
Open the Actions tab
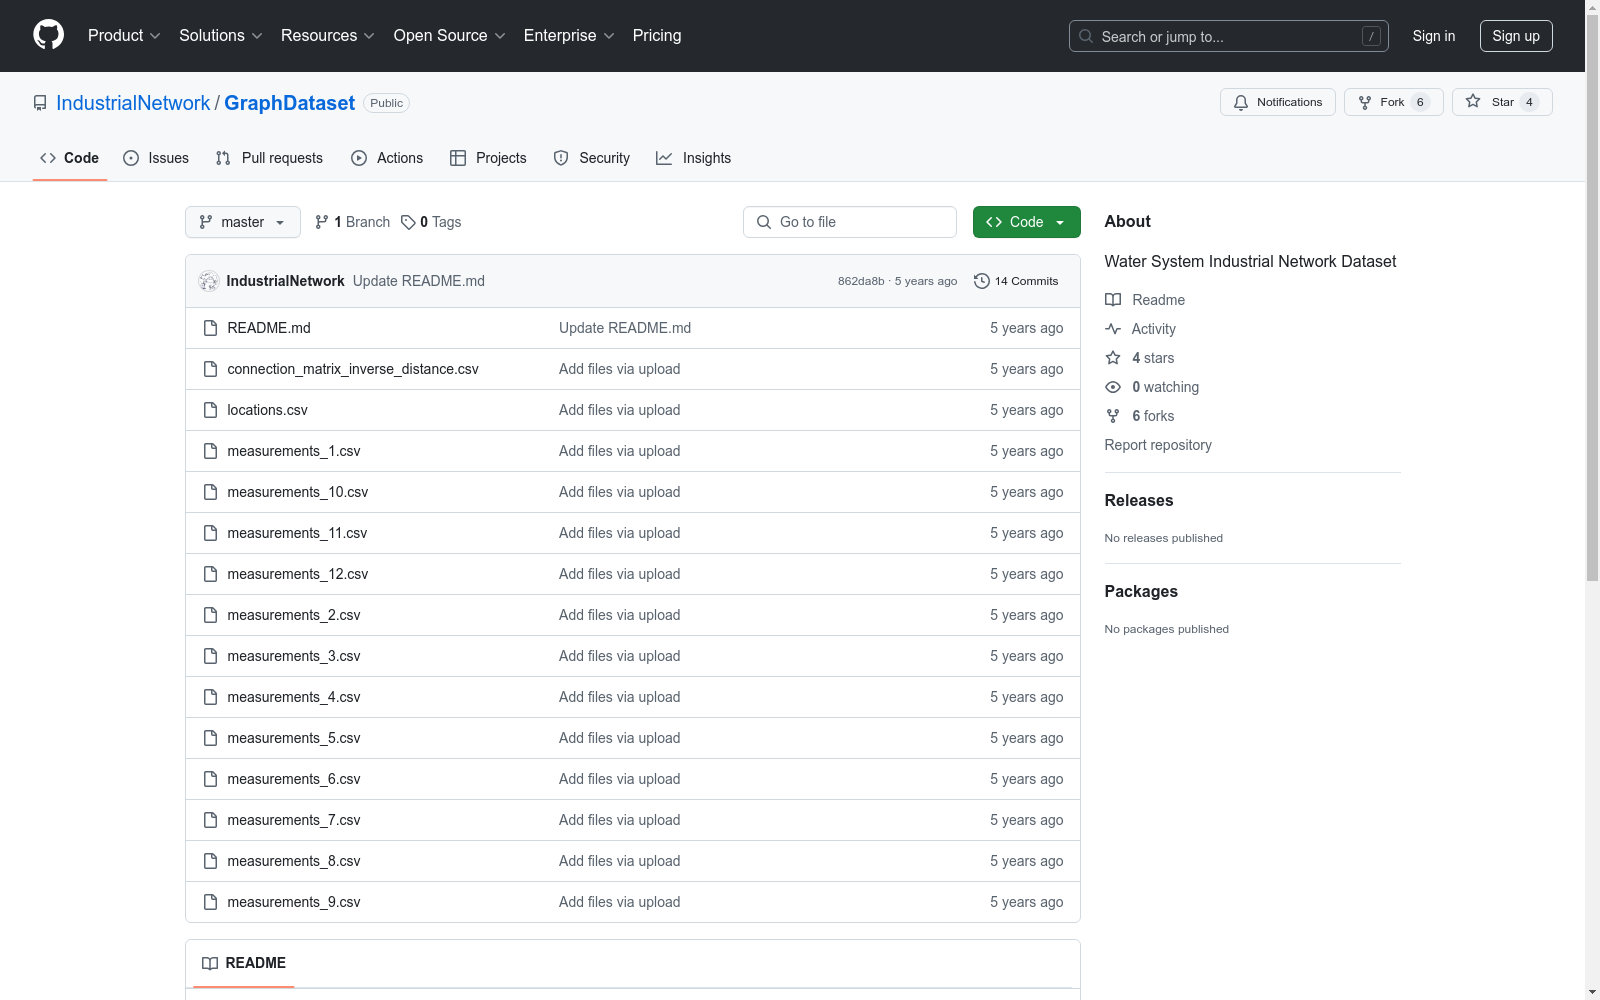coord(387,158)
